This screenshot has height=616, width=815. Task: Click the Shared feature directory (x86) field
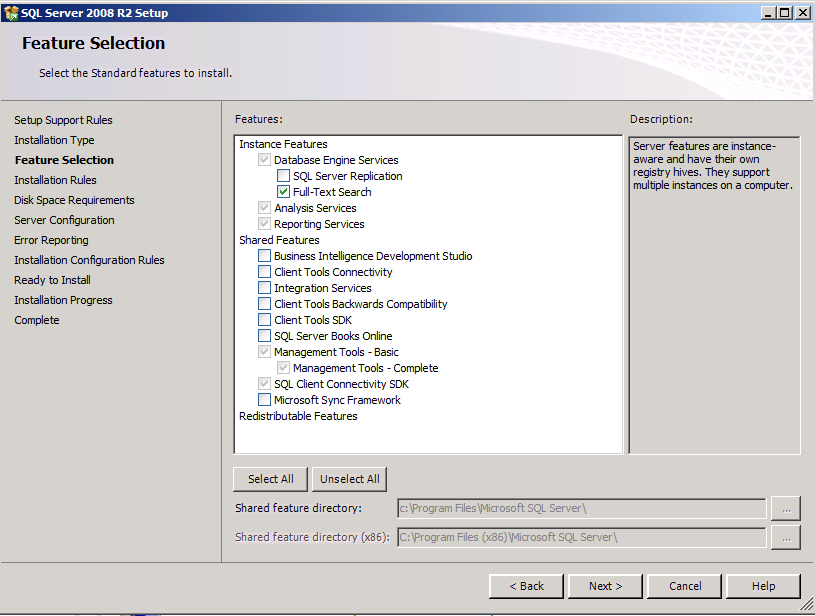582,538
